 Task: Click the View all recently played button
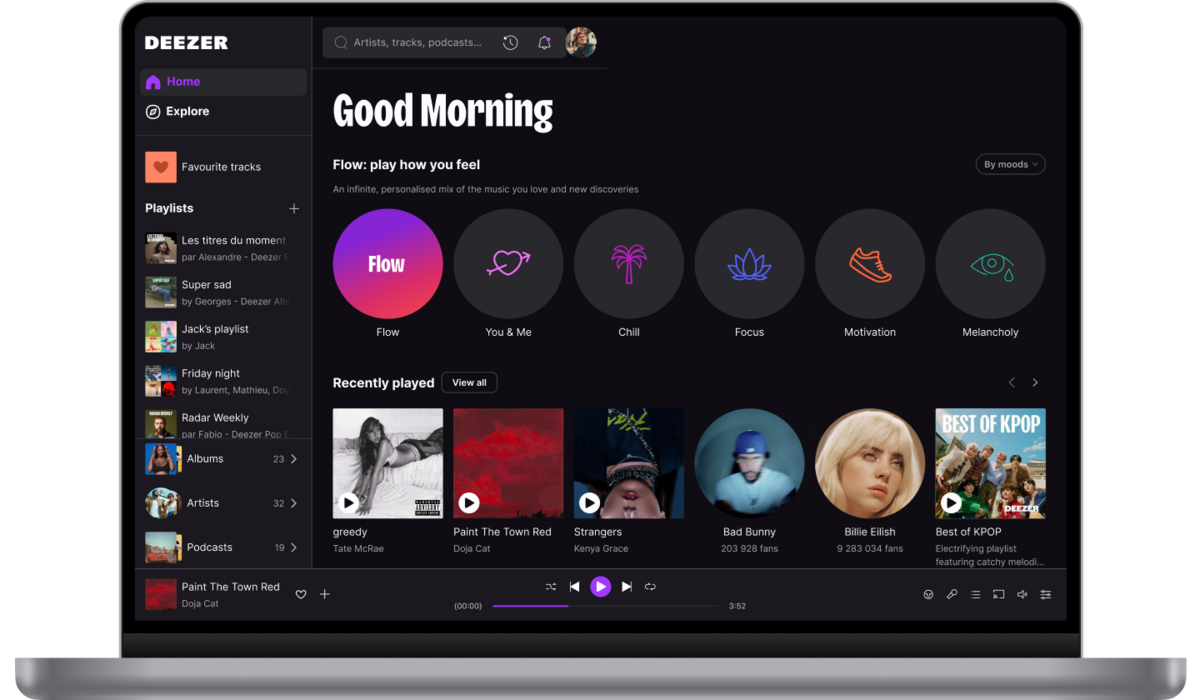point(469,382)
